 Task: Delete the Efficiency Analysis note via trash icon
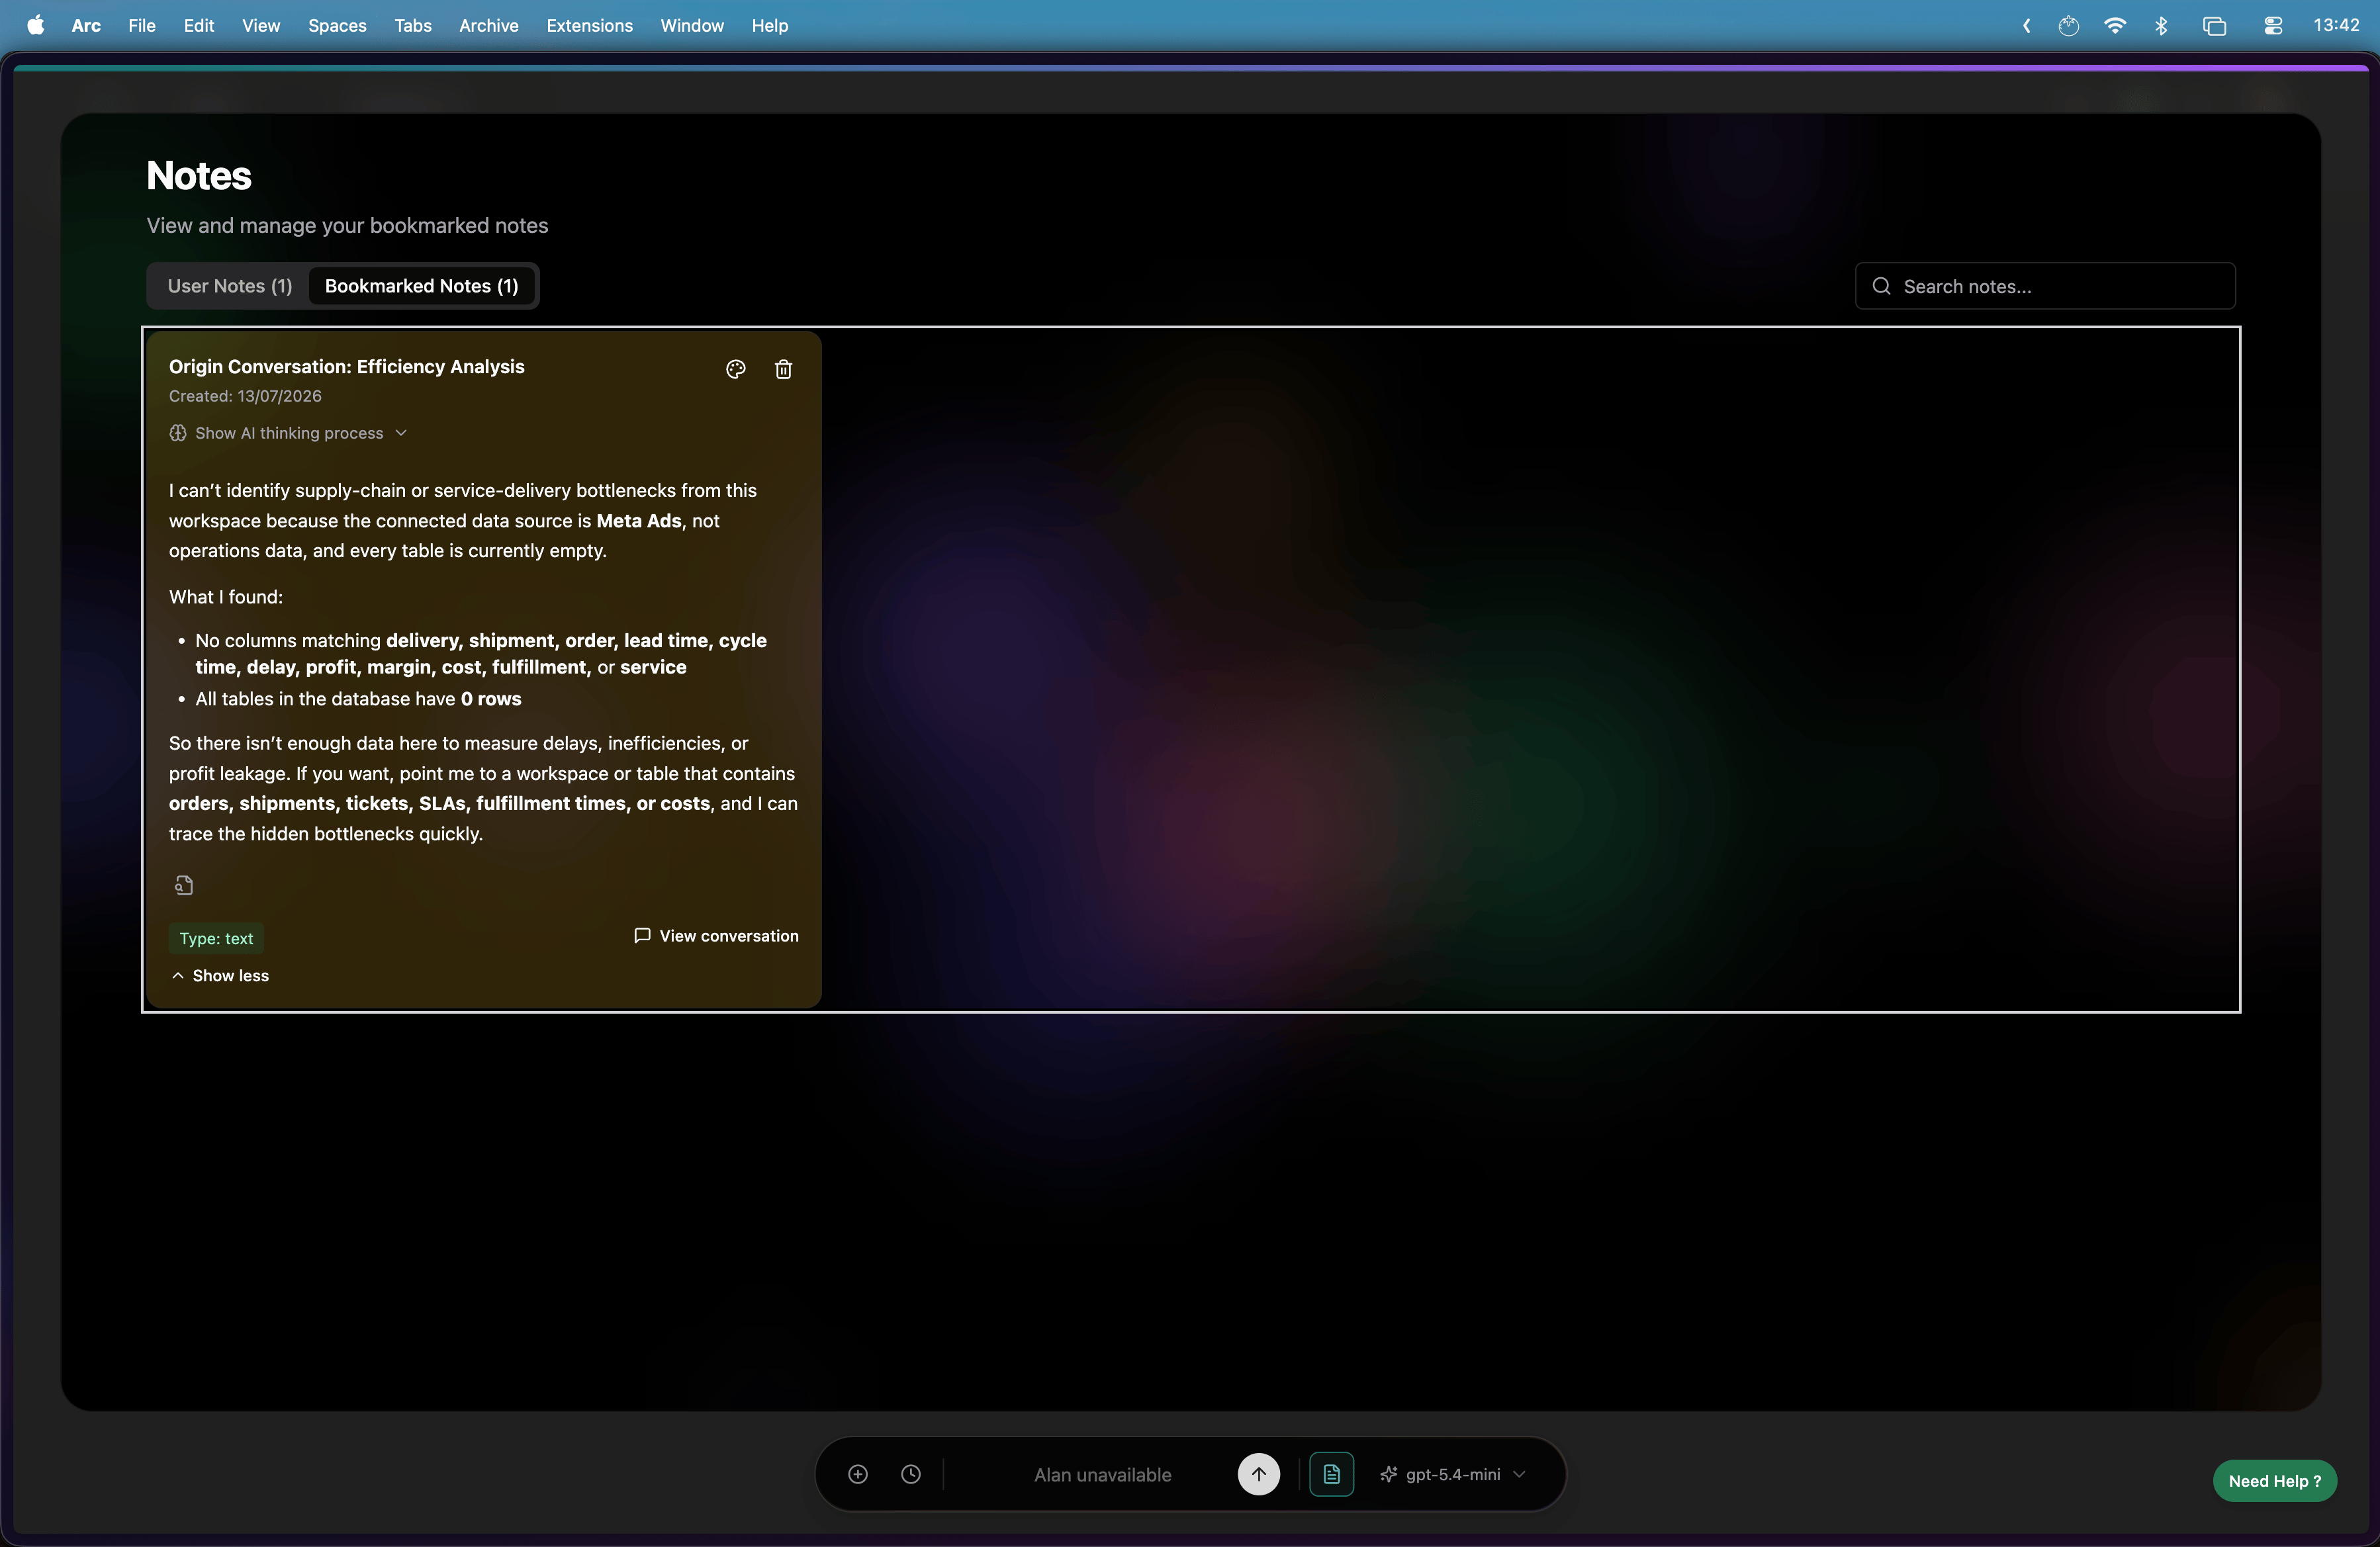click(783, 369)
